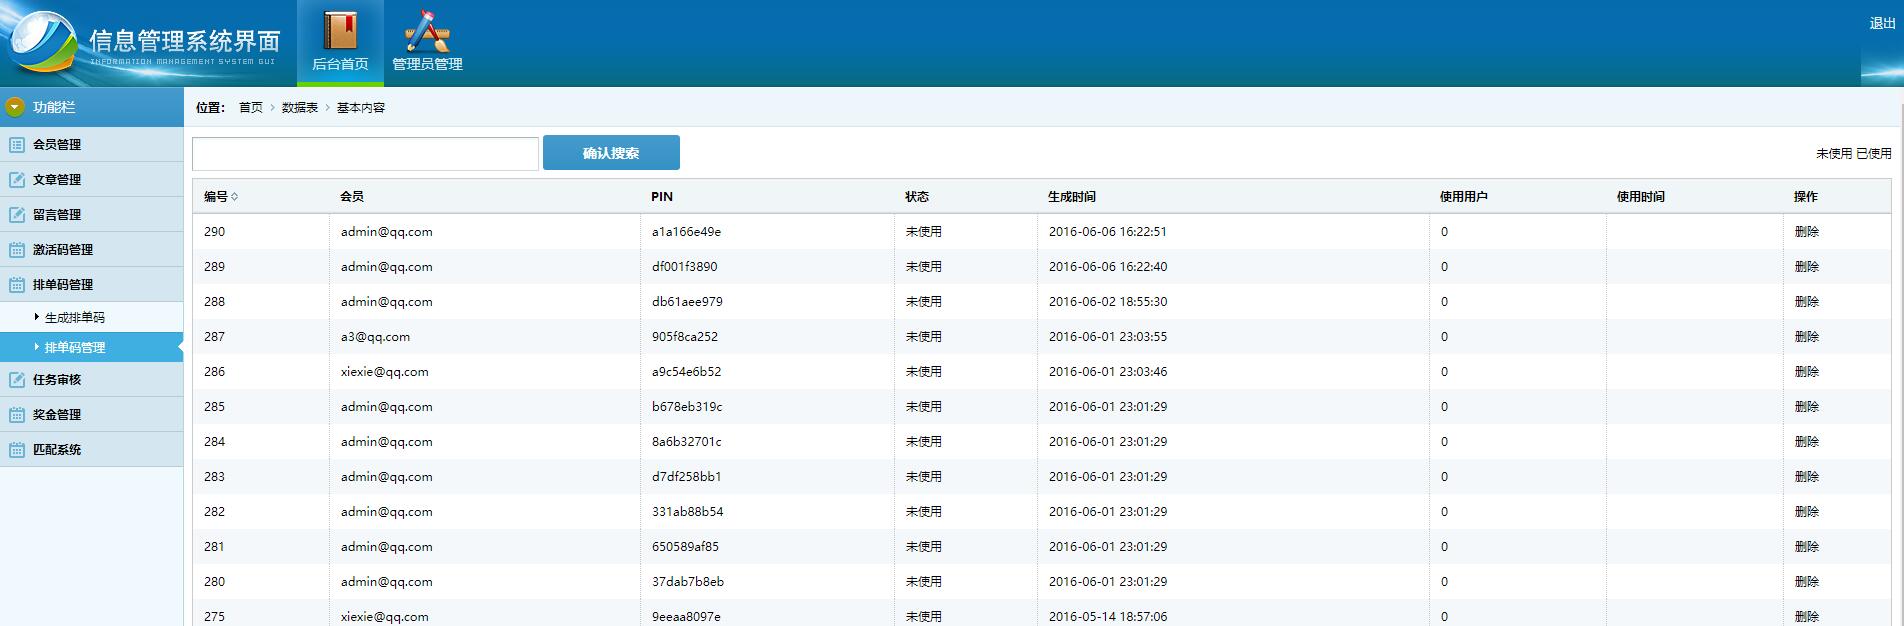Open 管理员管理 tools icon
This screenshot has height=626, width=1904.
click(427, 30)
